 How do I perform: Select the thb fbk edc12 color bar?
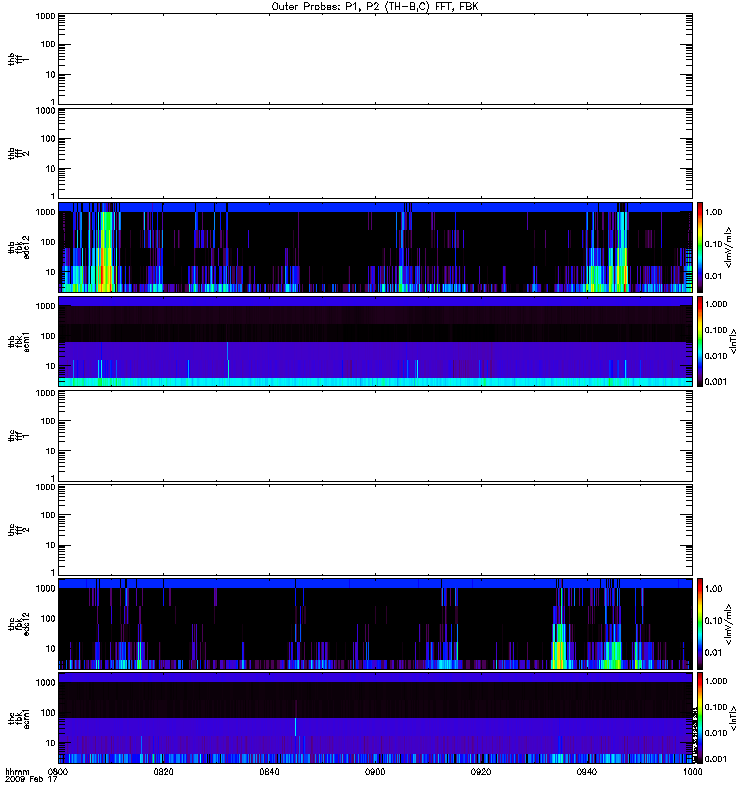[x=700, y=247]
